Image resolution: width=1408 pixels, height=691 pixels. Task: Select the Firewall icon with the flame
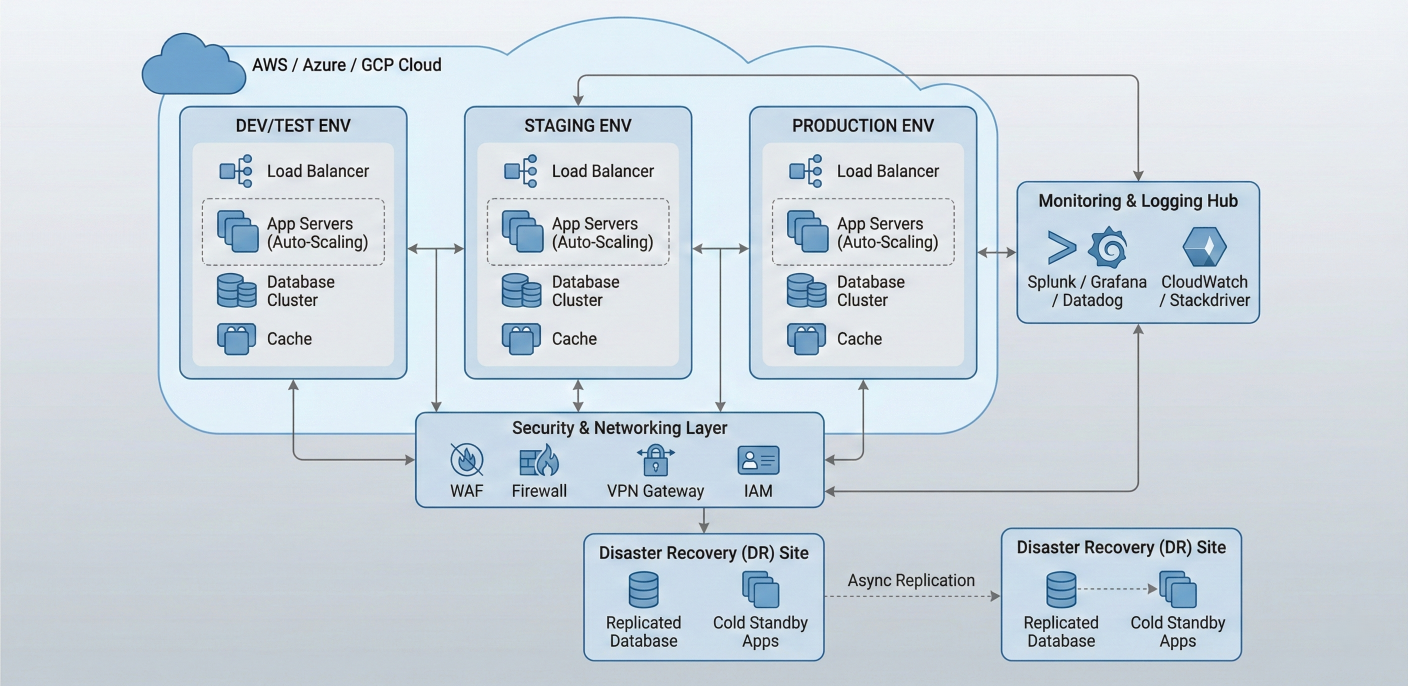coord(539,460)
